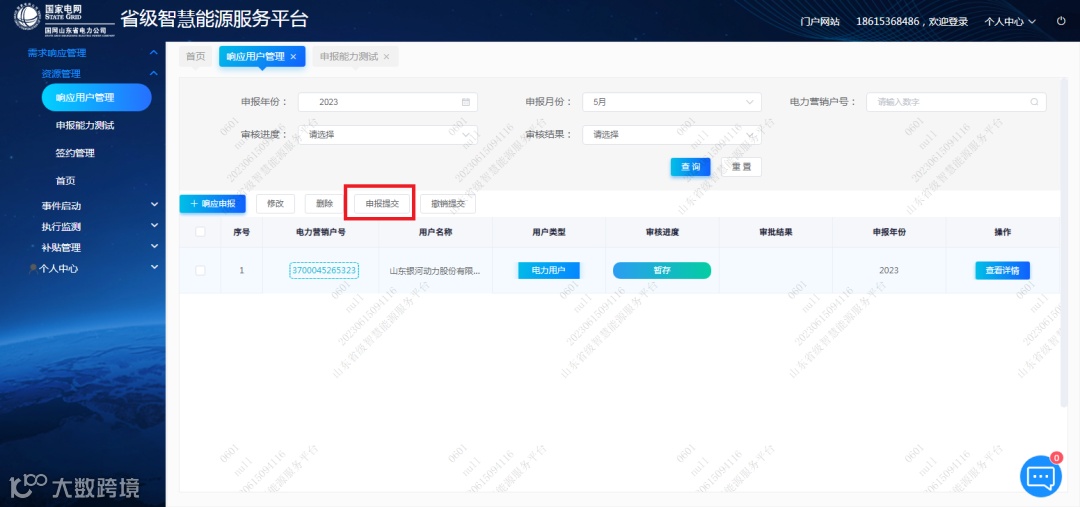Toggle the select-all header checkbox
This screenshot has height=507, width=1080.
200,232
